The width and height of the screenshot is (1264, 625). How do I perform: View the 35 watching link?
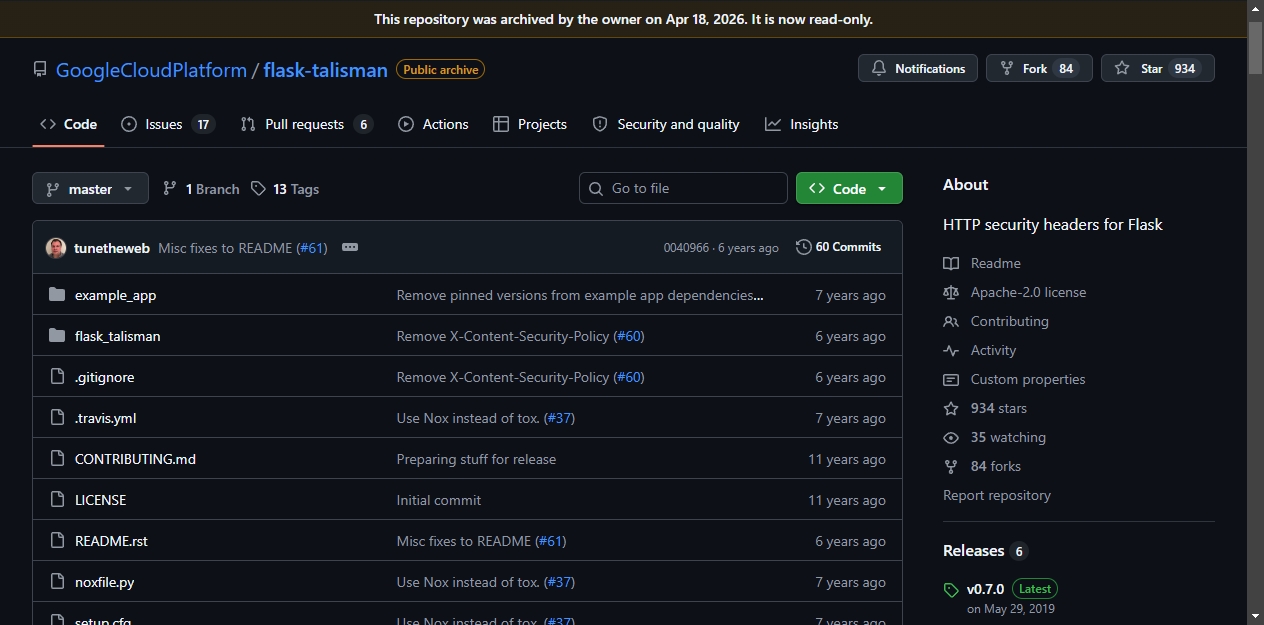tap(1008, 437)
